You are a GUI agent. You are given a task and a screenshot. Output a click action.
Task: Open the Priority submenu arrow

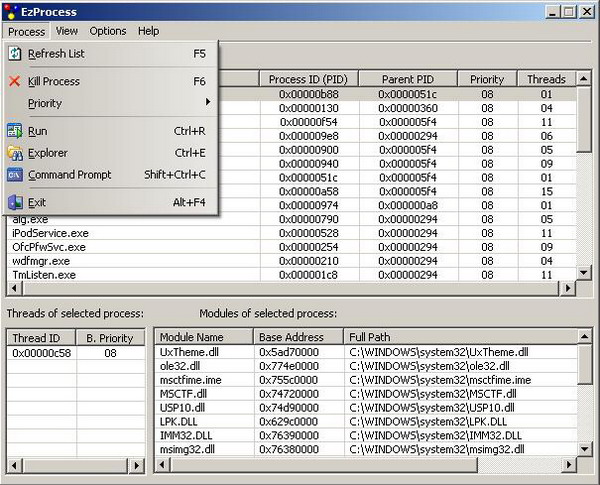208,102
